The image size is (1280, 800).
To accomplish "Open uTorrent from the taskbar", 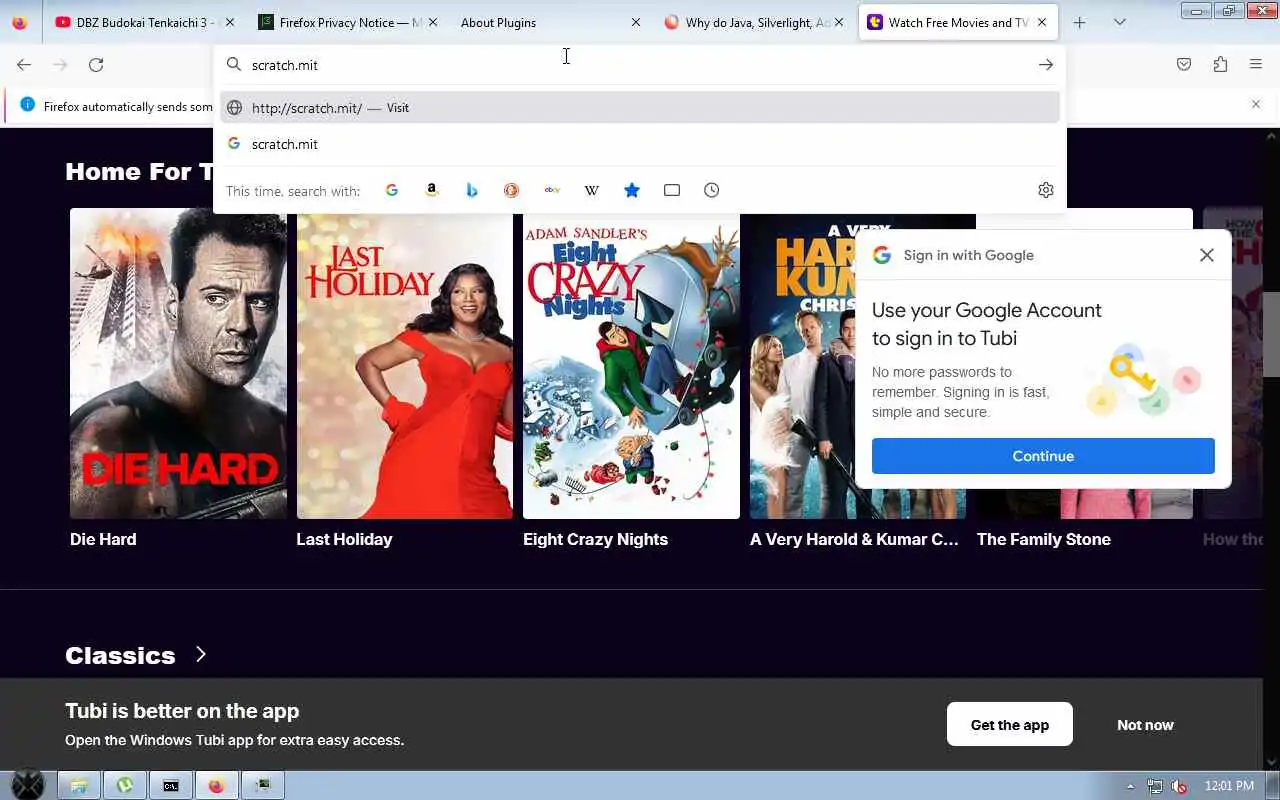I will [x=124, y=785].
